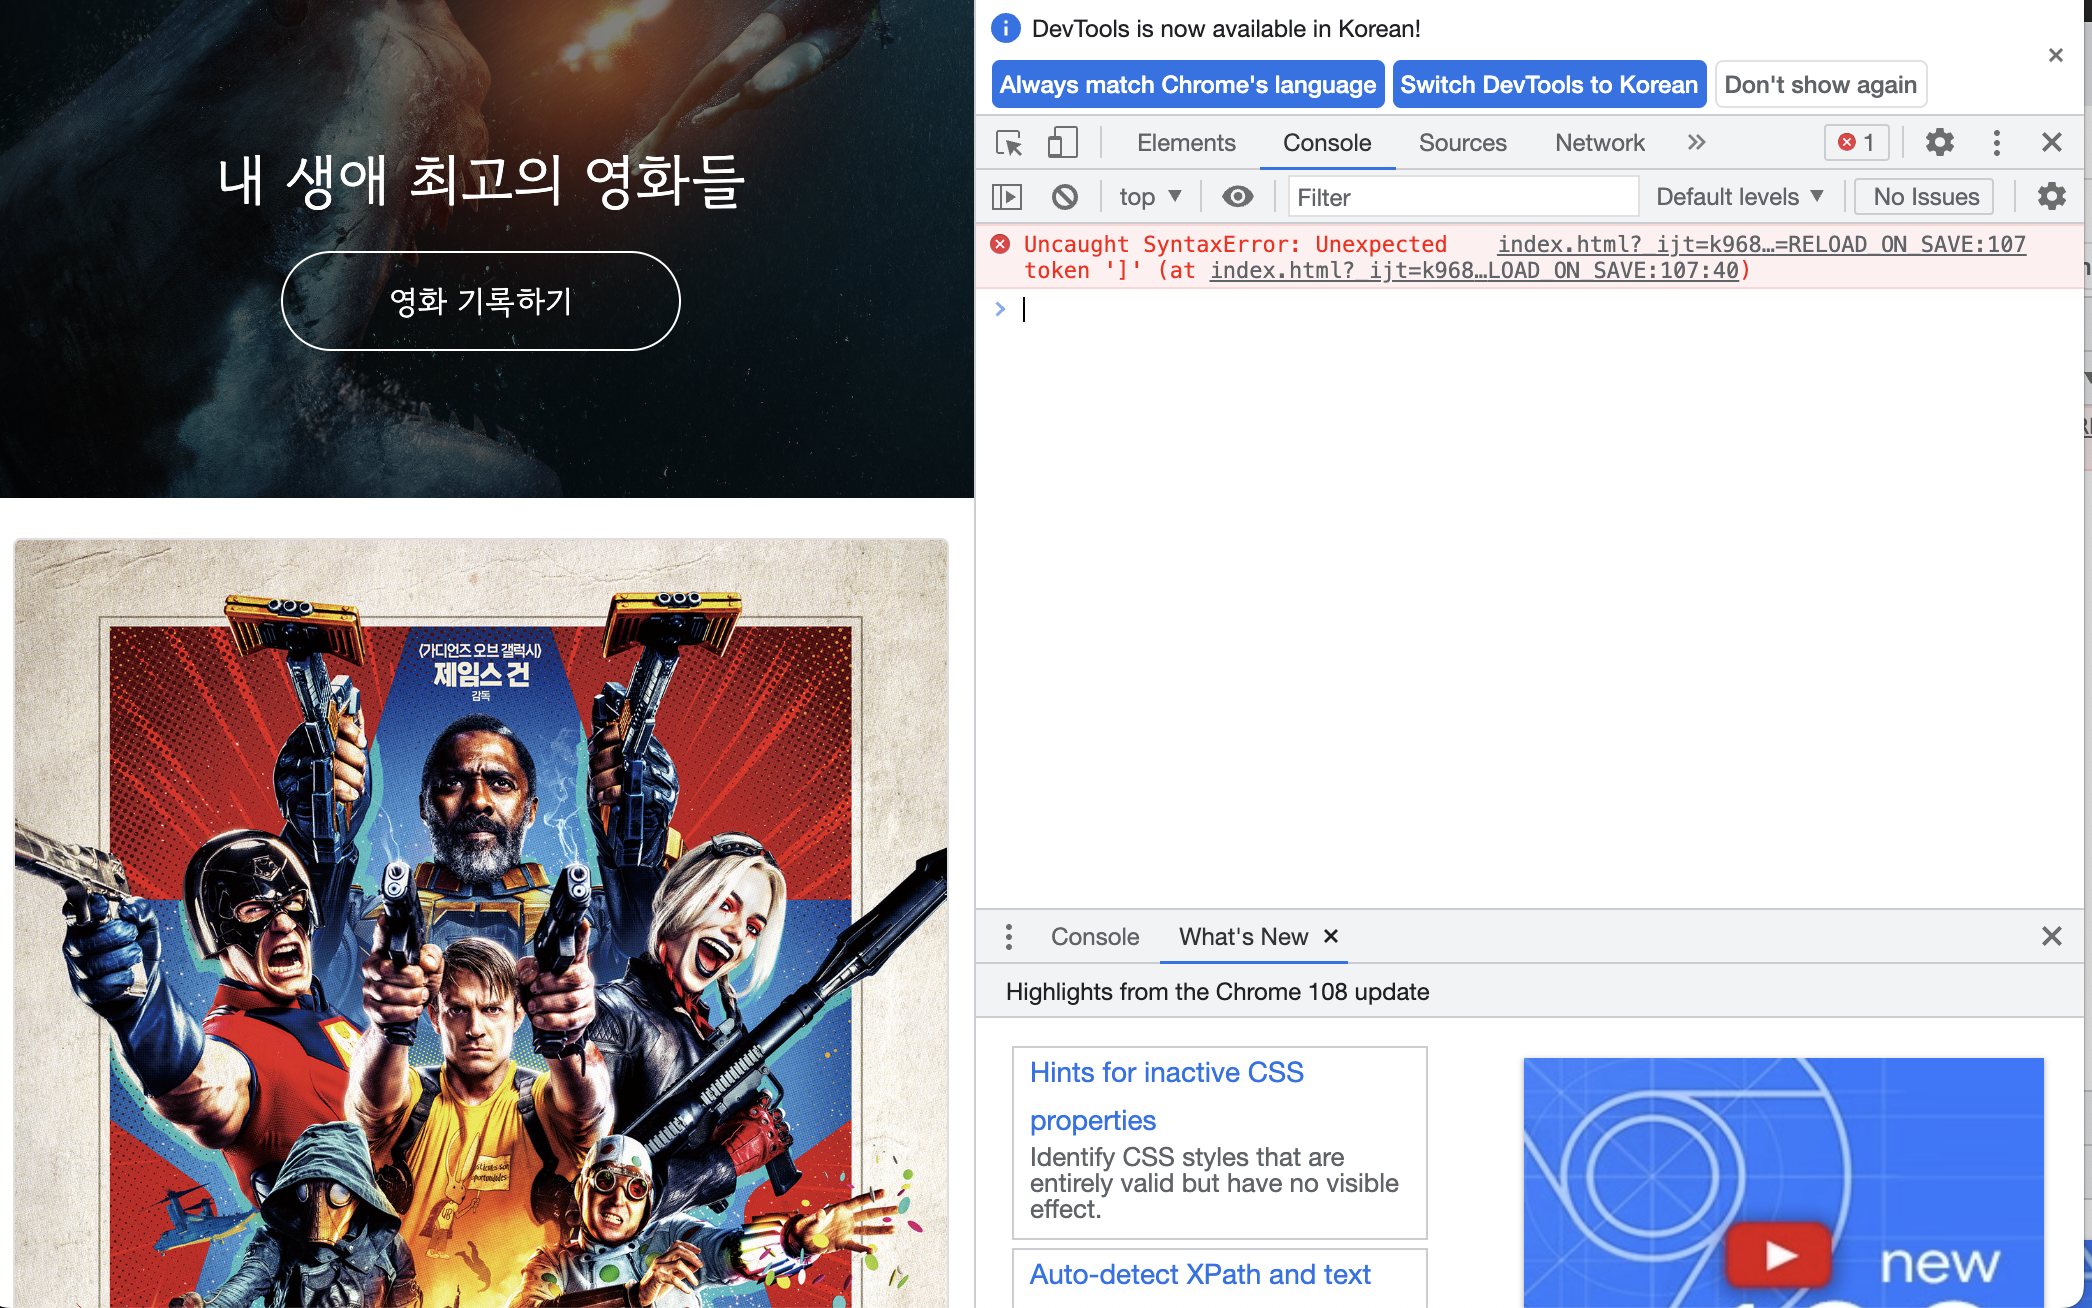
Task: Click the red error icon in console
Action: [1000, 244]
